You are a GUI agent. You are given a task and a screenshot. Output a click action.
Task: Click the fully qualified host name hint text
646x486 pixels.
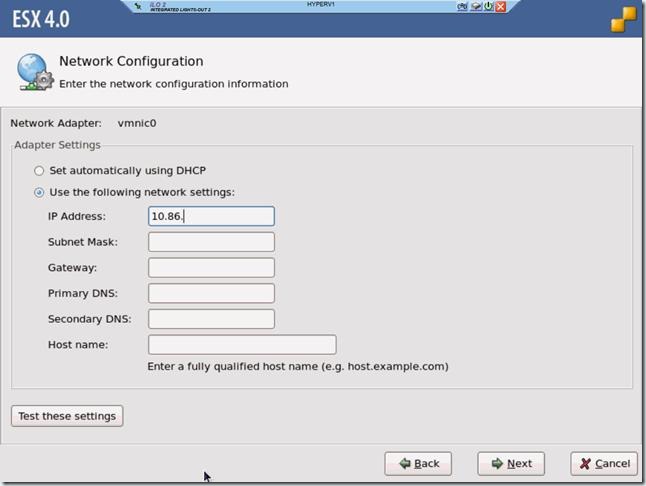[298, 367]
